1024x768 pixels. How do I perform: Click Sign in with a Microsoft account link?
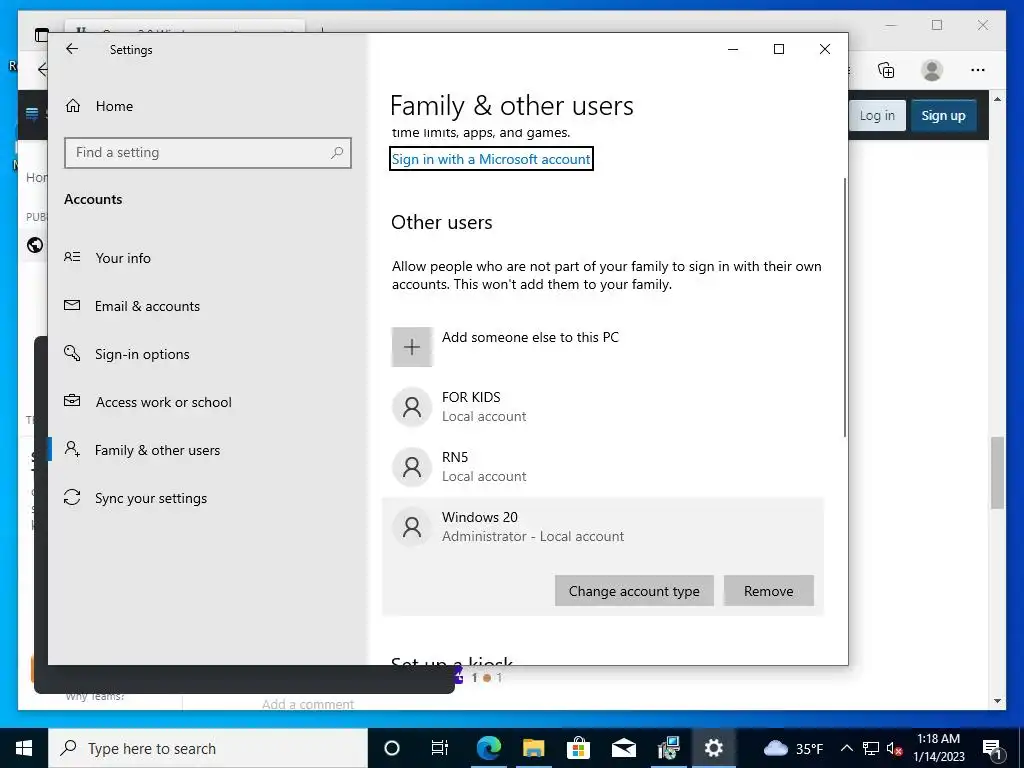(x=491, y=159)
